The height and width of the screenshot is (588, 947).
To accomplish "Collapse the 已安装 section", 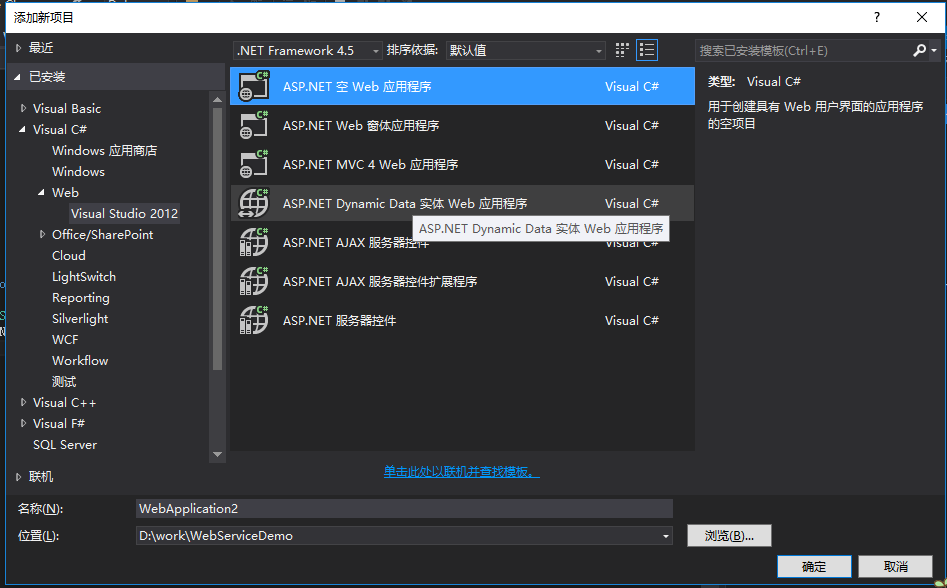I will pos(17,77).
